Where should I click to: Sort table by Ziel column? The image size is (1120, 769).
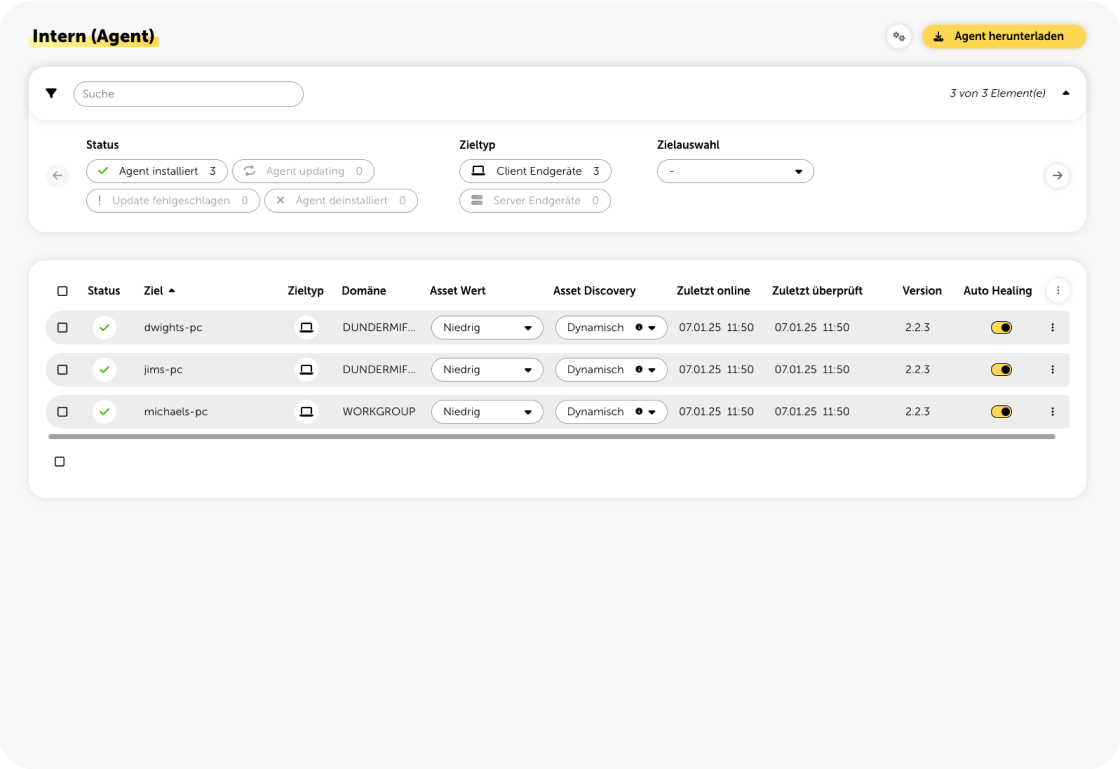(x=159, y=291)
